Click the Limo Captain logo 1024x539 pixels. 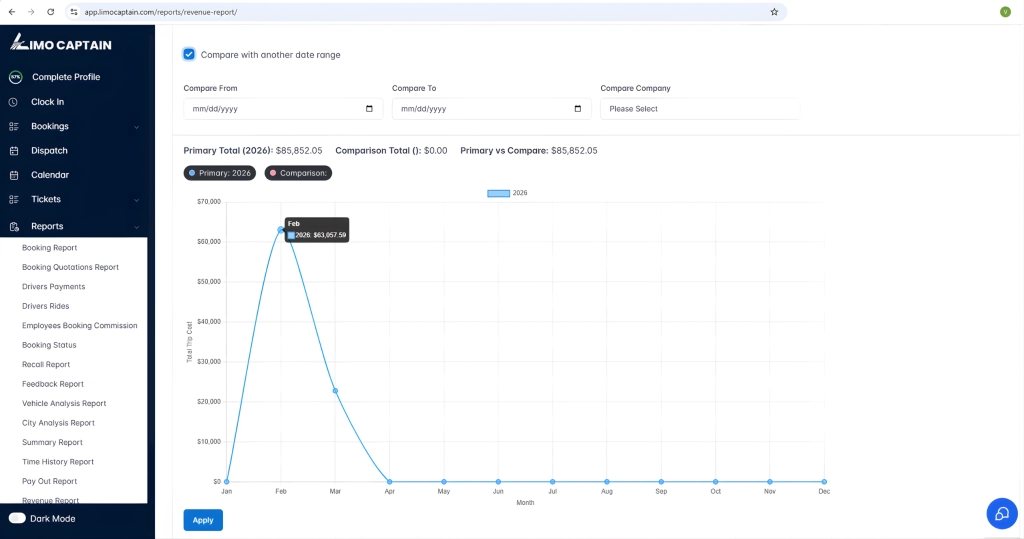(x=61, y=43)
